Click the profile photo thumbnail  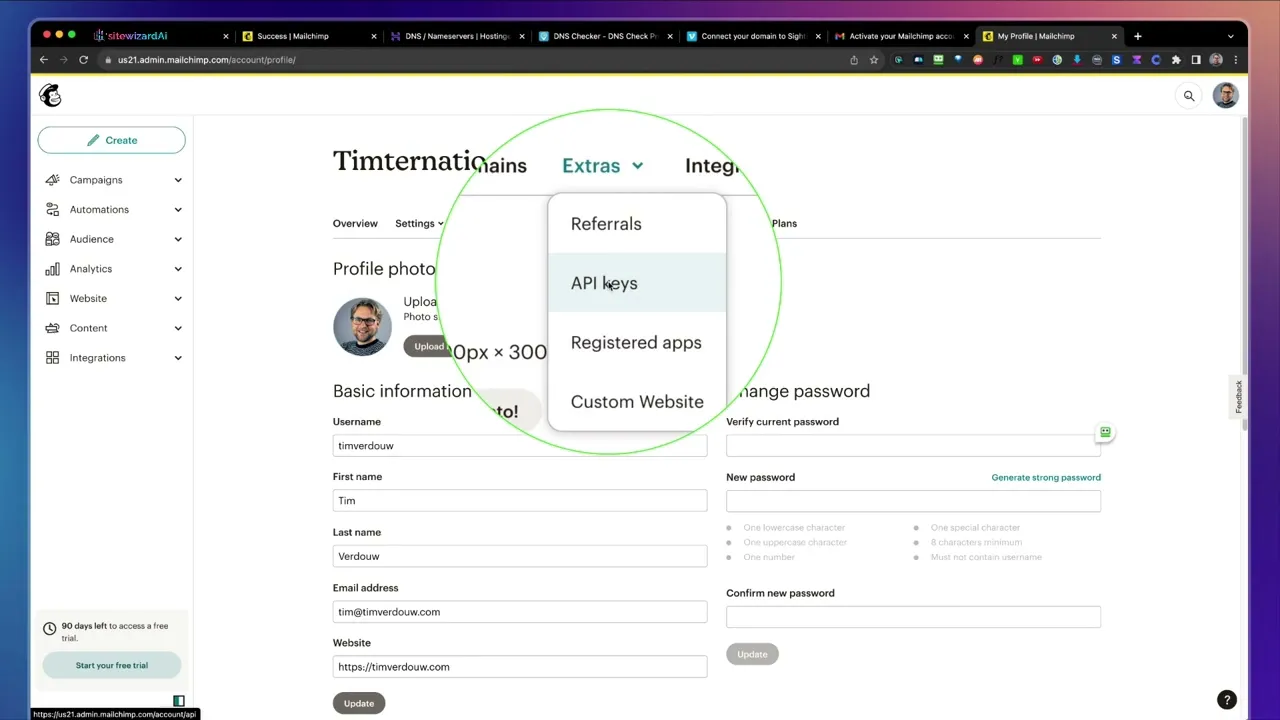(x=362, y=326)
